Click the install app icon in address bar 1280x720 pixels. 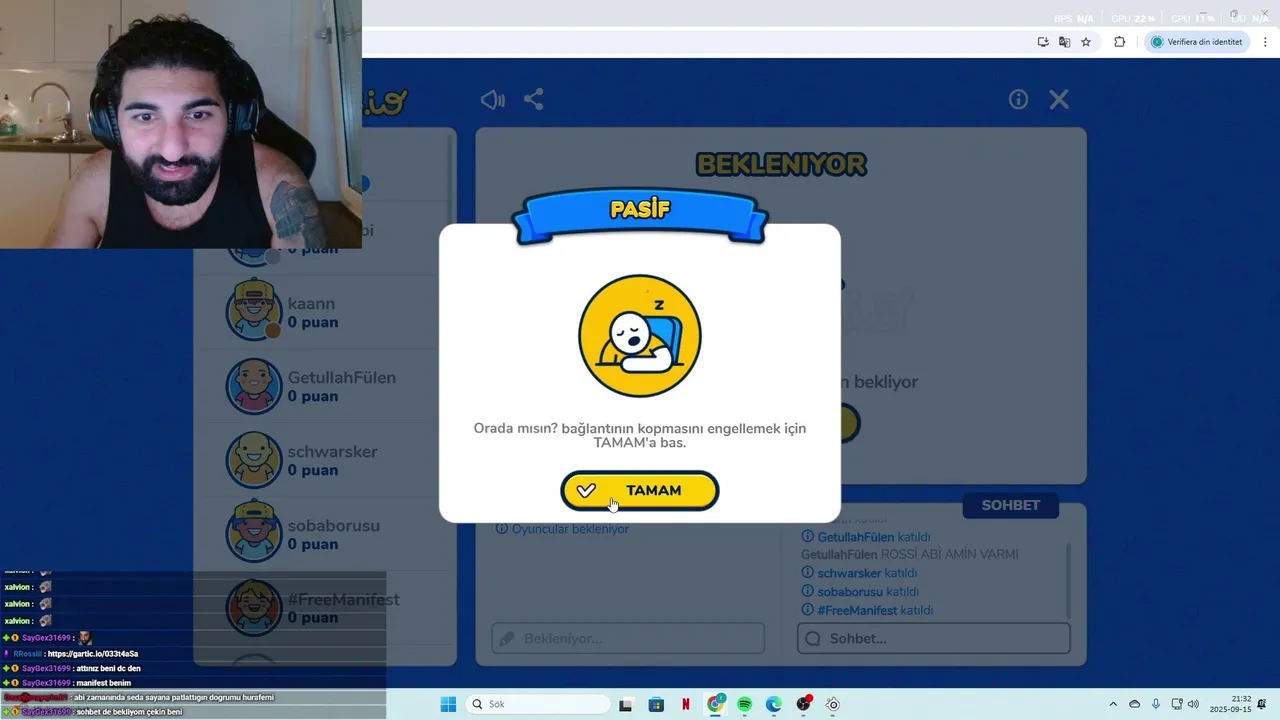(1043, 42)
